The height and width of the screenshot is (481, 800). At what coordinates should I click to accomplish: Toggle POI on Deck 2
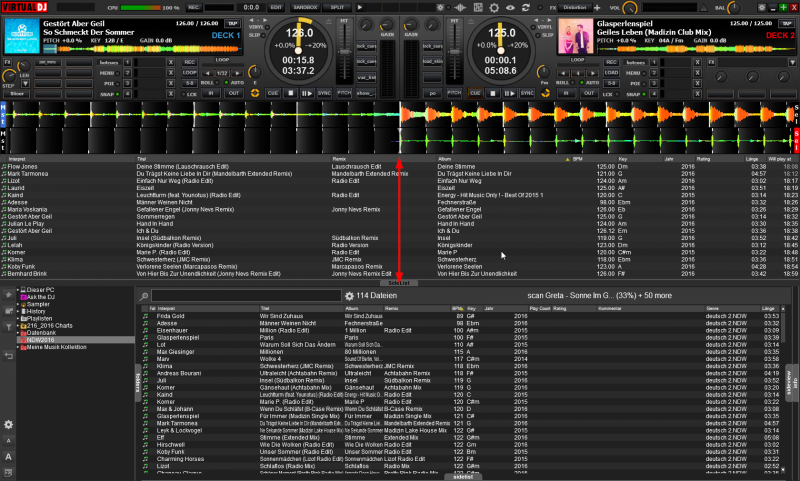click(x=637, y=84)
